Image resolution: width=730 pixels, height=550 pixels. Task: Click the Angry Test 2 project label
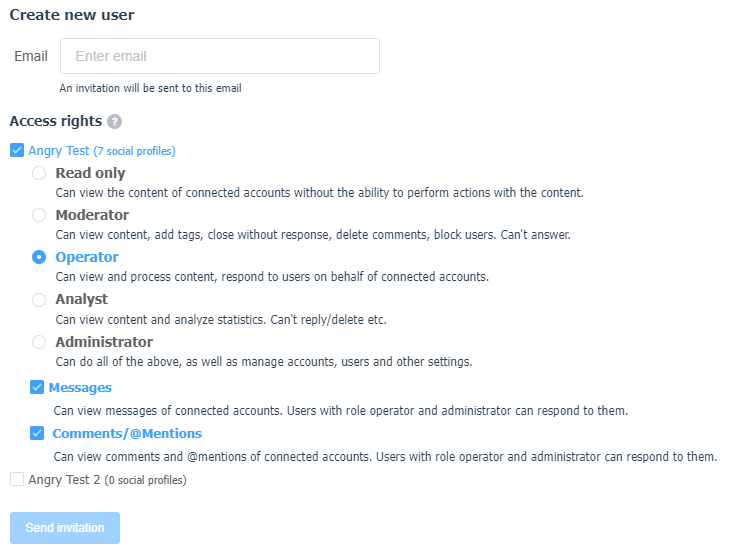click(108, 480)
